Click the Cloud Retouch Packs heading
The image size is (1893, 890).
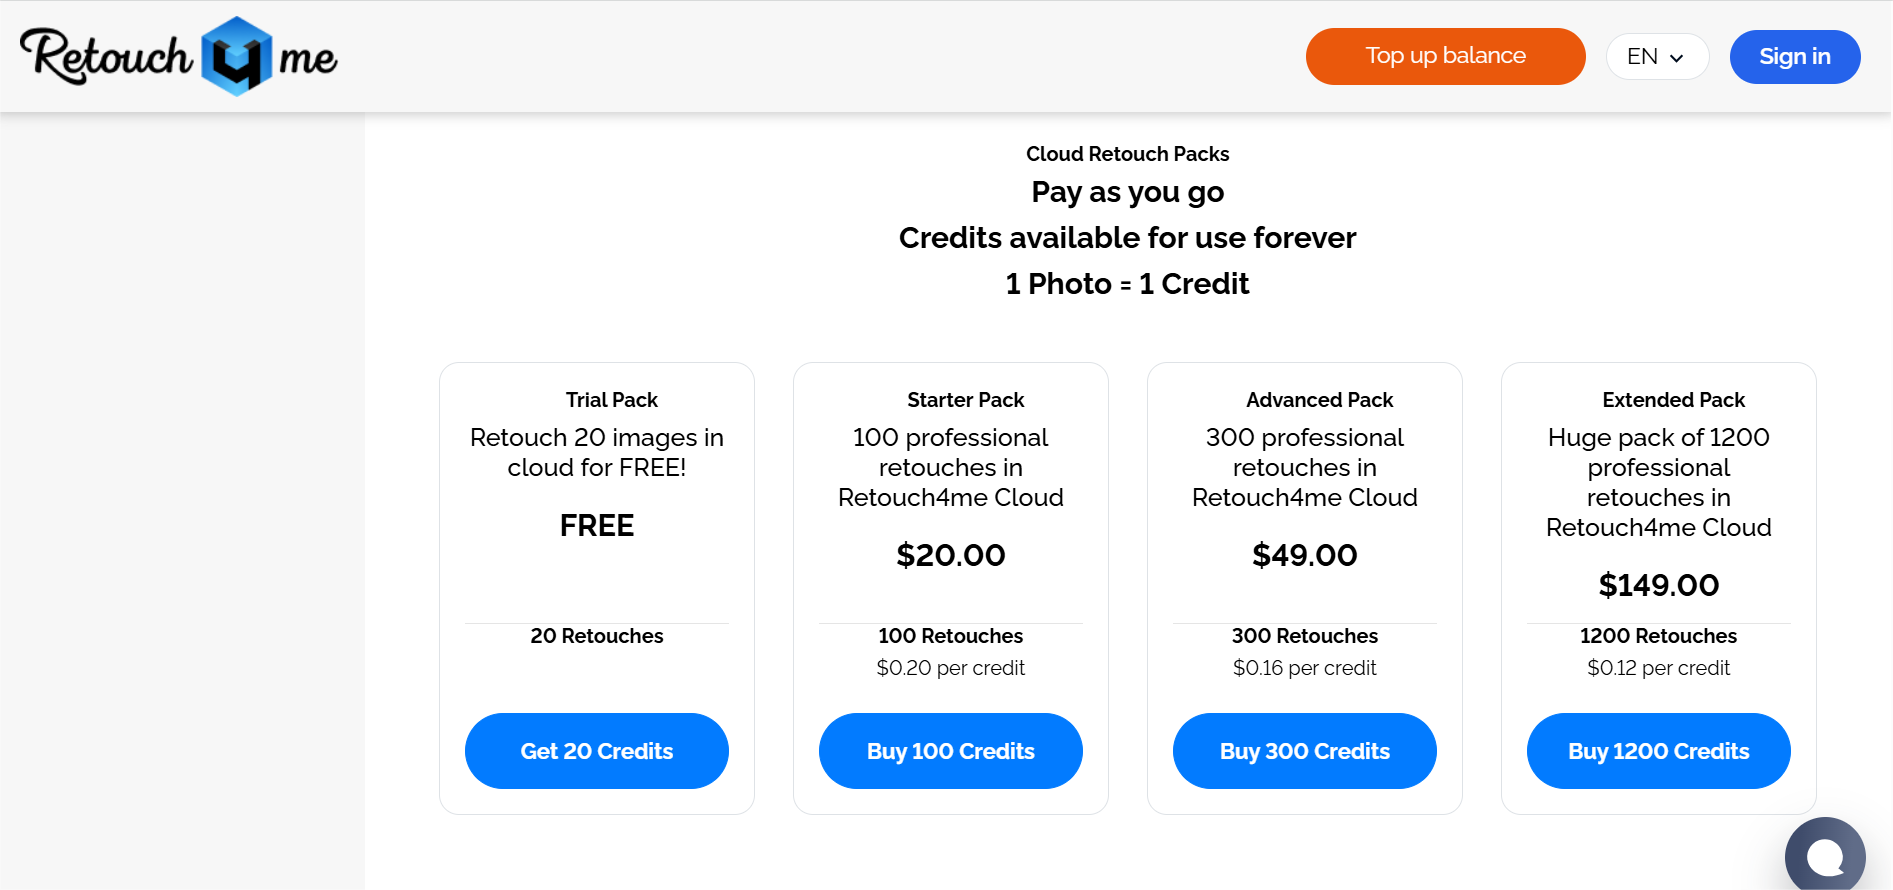click(1127, 154)
